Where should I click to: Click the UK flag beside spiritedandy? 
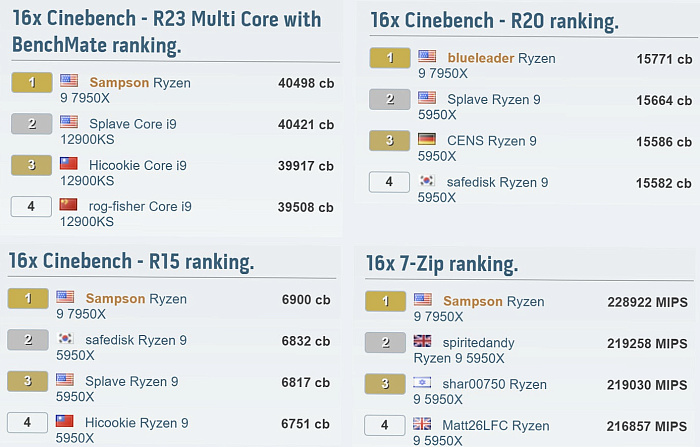(422, 341)
